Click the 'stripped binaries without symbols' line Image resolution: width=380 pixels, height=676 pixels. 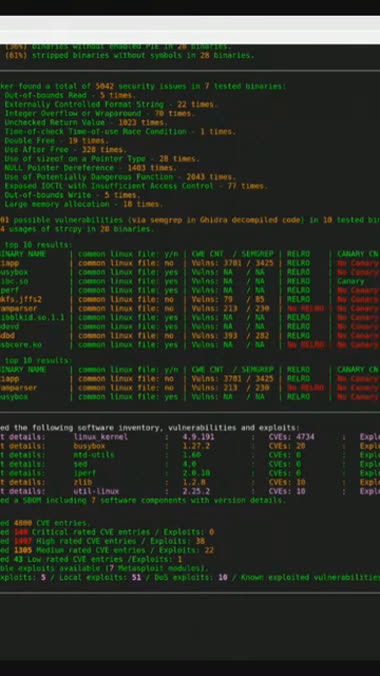129,56
